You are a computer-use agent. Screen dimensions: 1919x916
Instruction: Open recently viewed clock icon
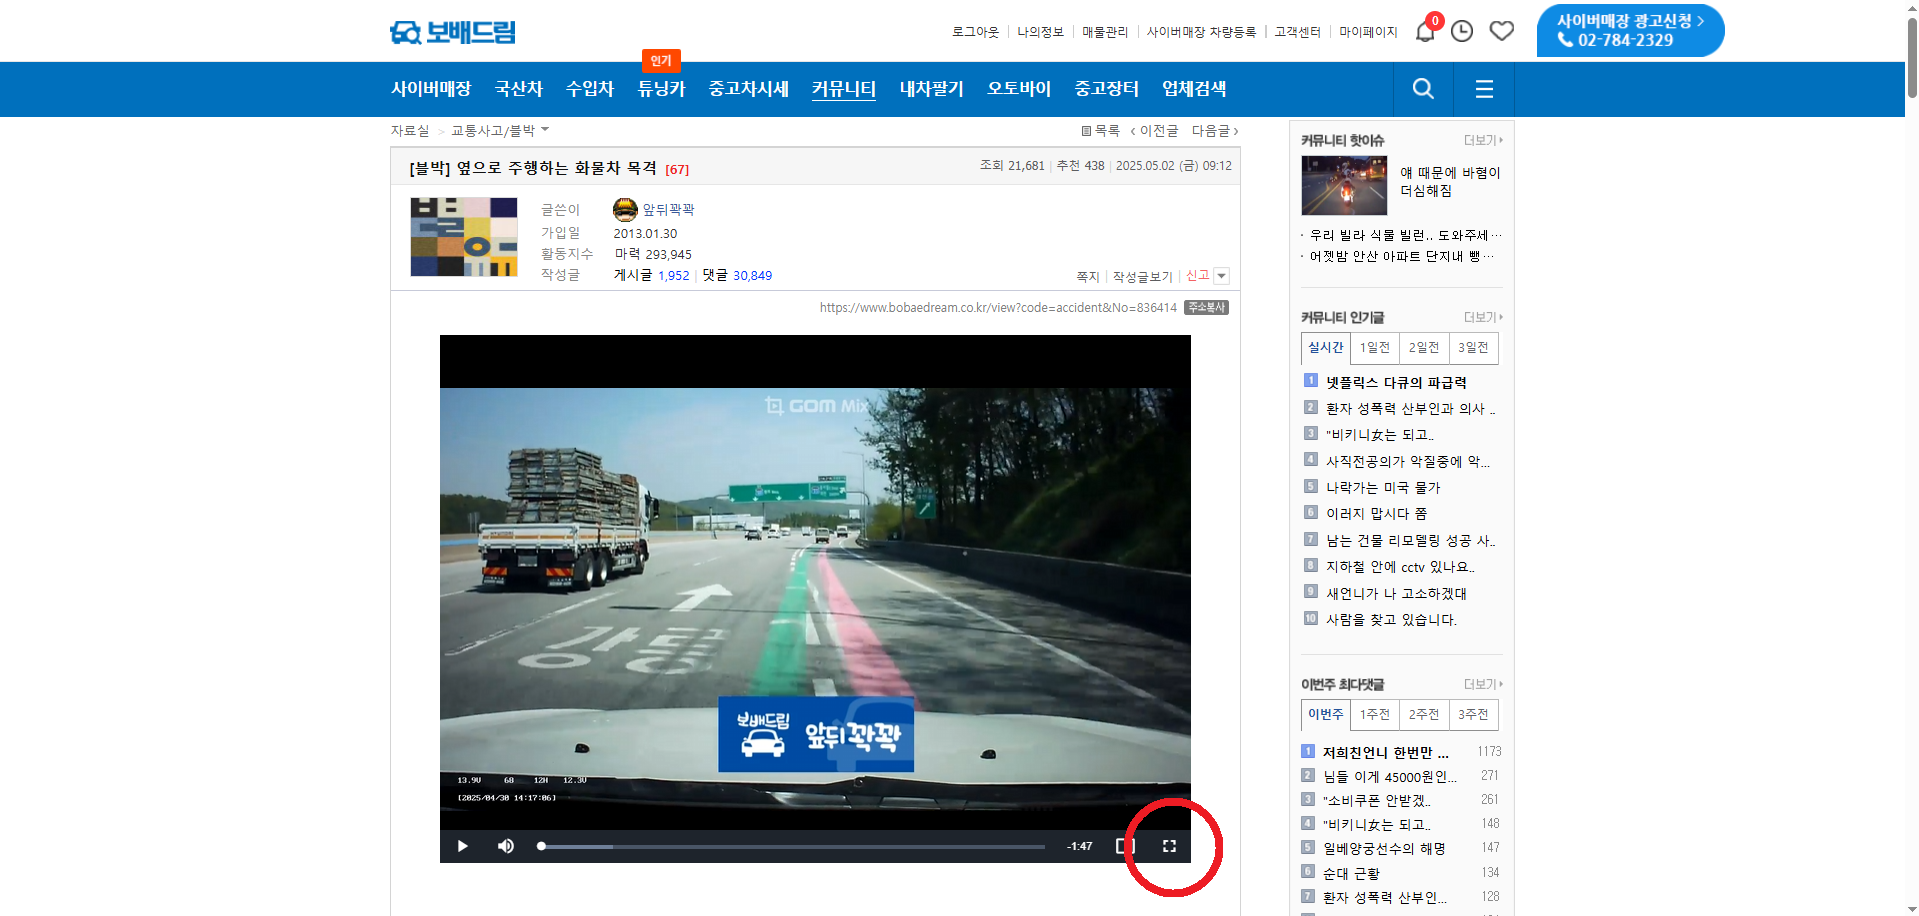pyautogui.click(x=1462, y=32)
